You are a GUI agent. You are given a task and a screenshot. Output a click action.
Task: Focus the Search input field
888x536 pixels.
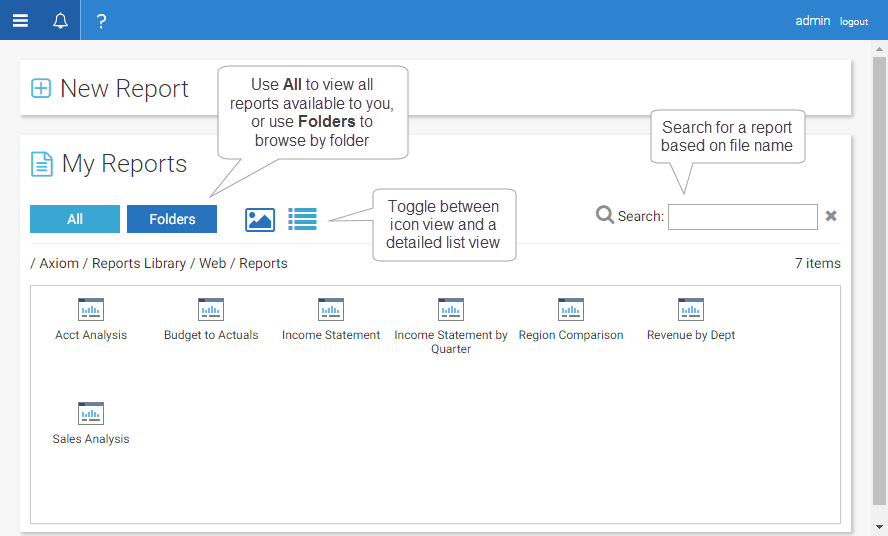(742, 217)
